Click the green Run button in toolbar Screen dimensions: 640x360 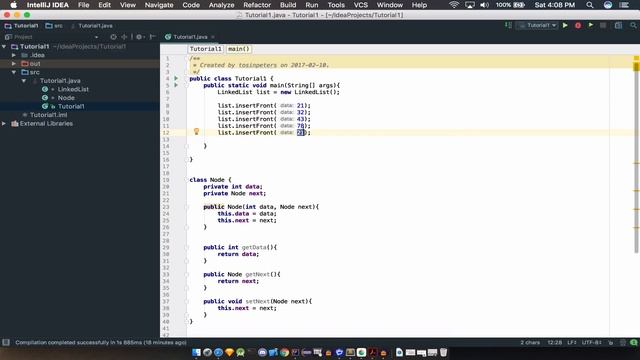coord(565,25)
